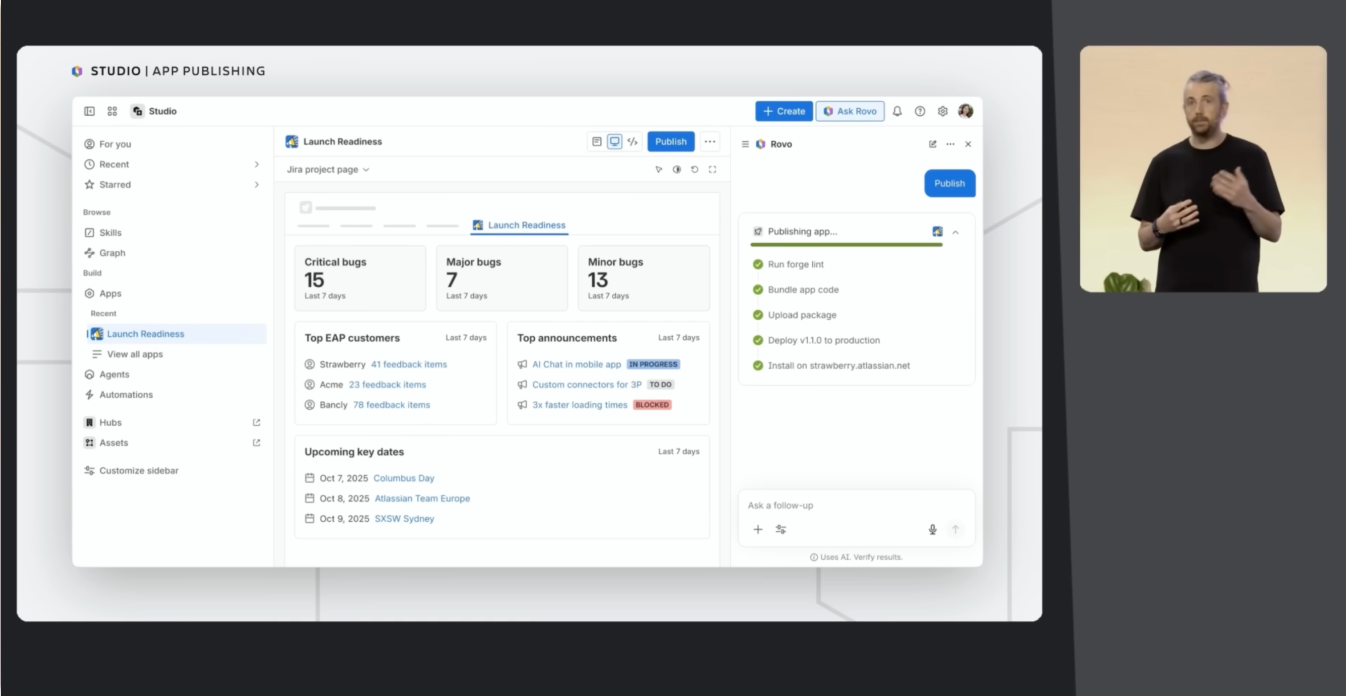Open the help question mark icon
The image size is (1346, 696).
click(920, 111)
